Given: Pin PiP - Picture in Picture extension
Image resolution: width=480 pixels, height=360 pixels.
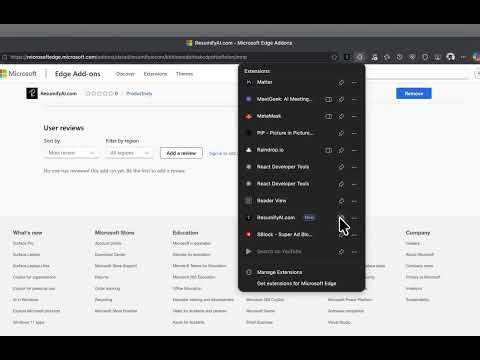Looking at the screenshot, I should point(341,133).
